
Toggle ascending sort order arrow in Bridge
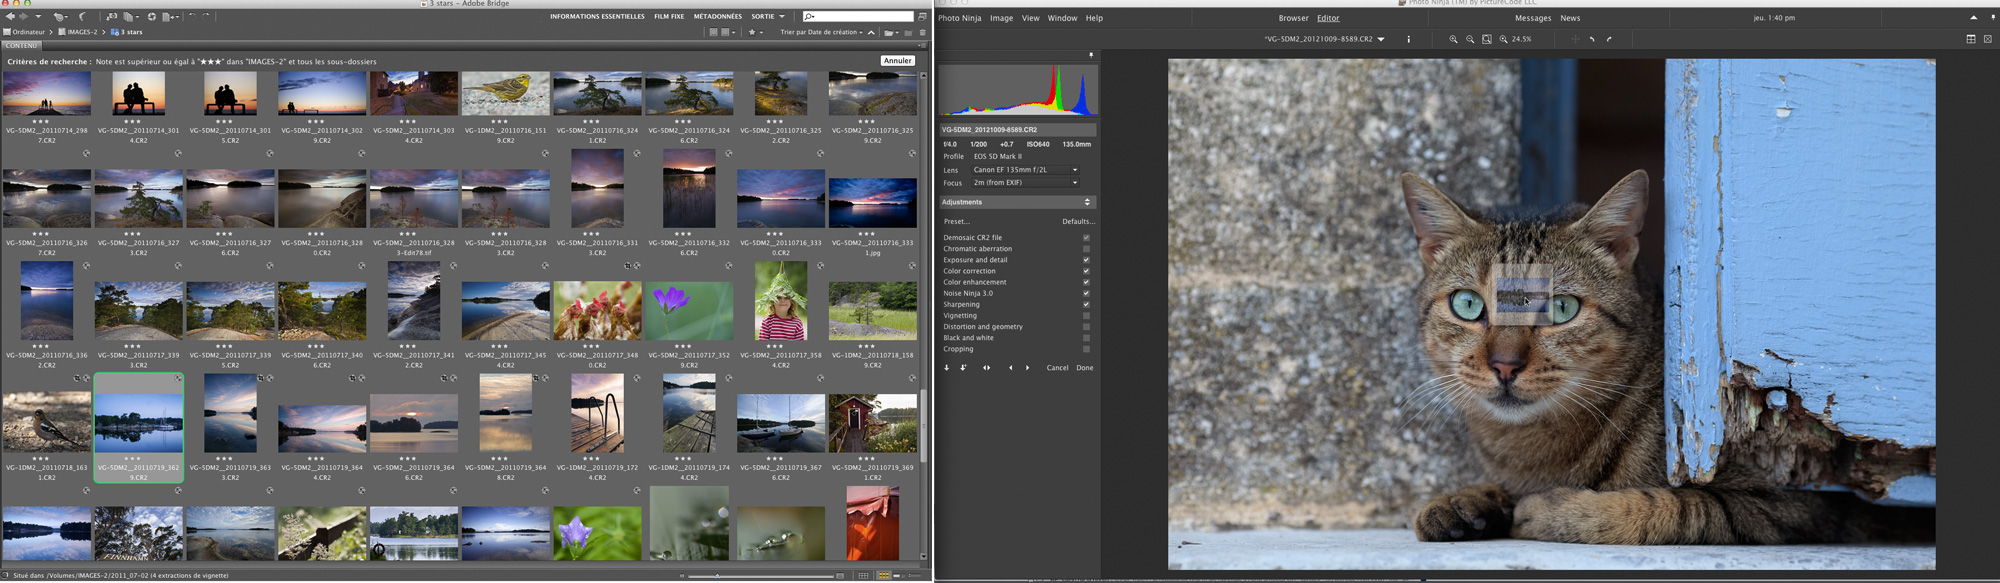[871, 32]
